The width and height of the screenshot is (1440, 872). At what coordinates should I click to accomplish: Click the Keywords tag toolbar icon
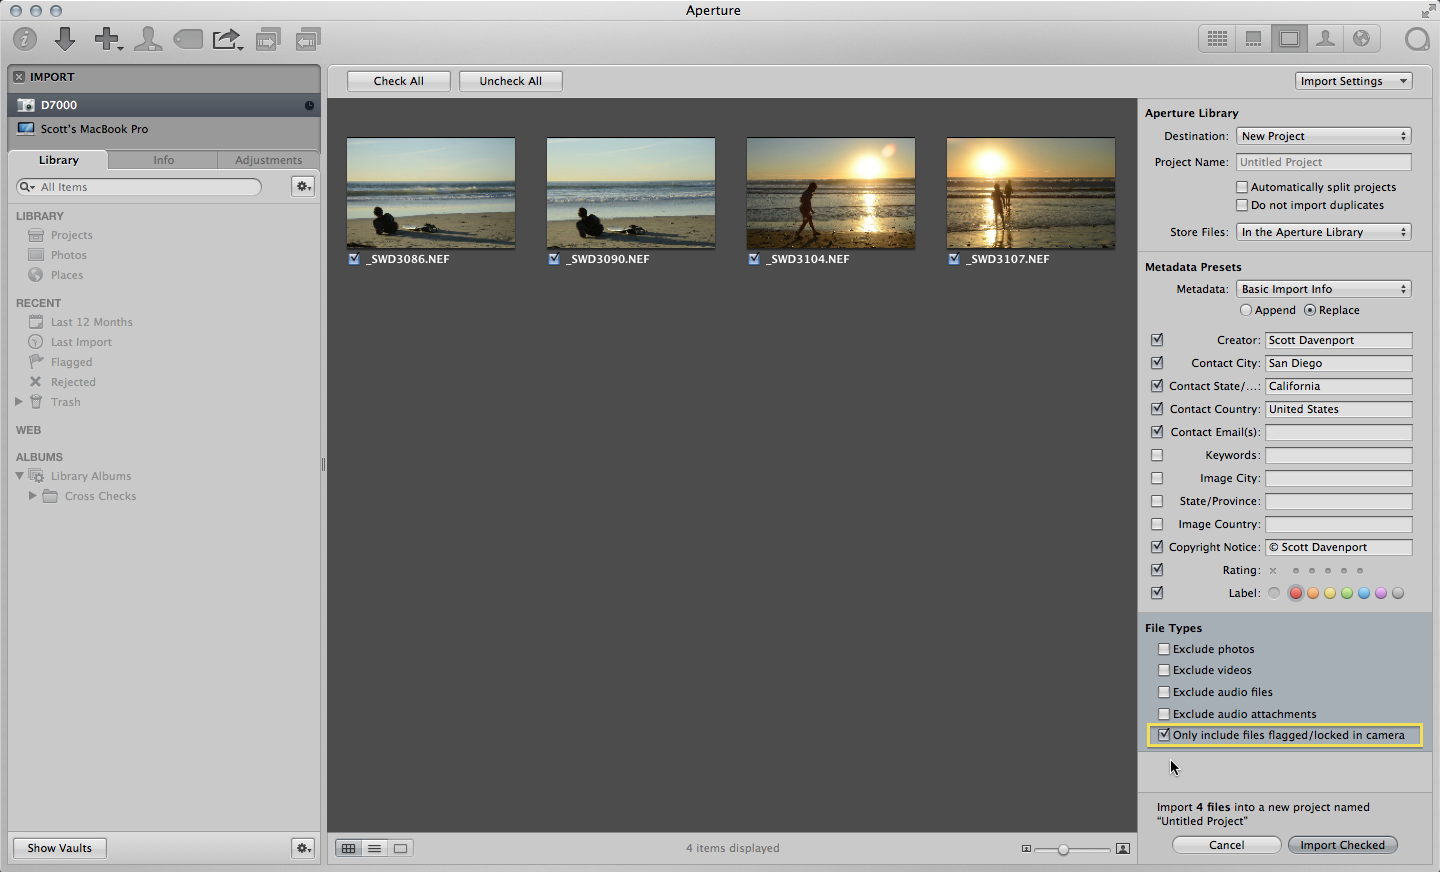tap(188, 39)
